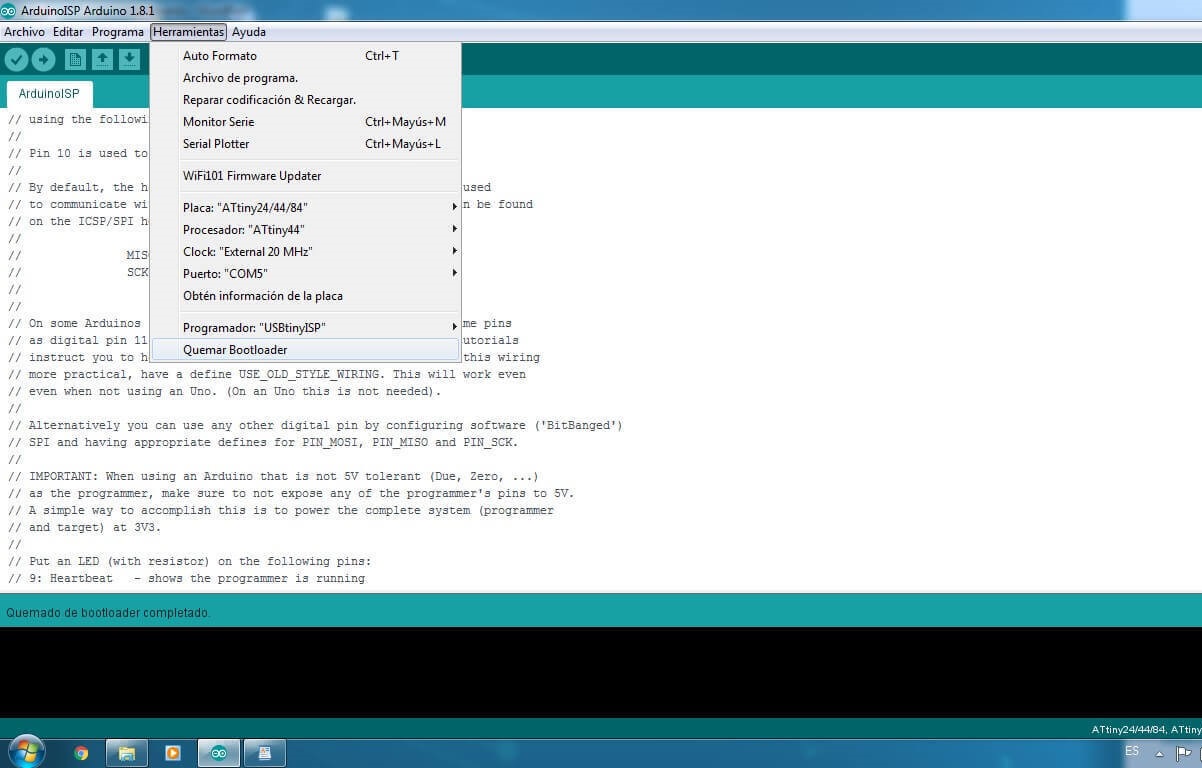Viewport: 1202px width, 768px height.
Task: Click the line '// Put an LED (with resistor)'
Action: (x=190, y=562)
